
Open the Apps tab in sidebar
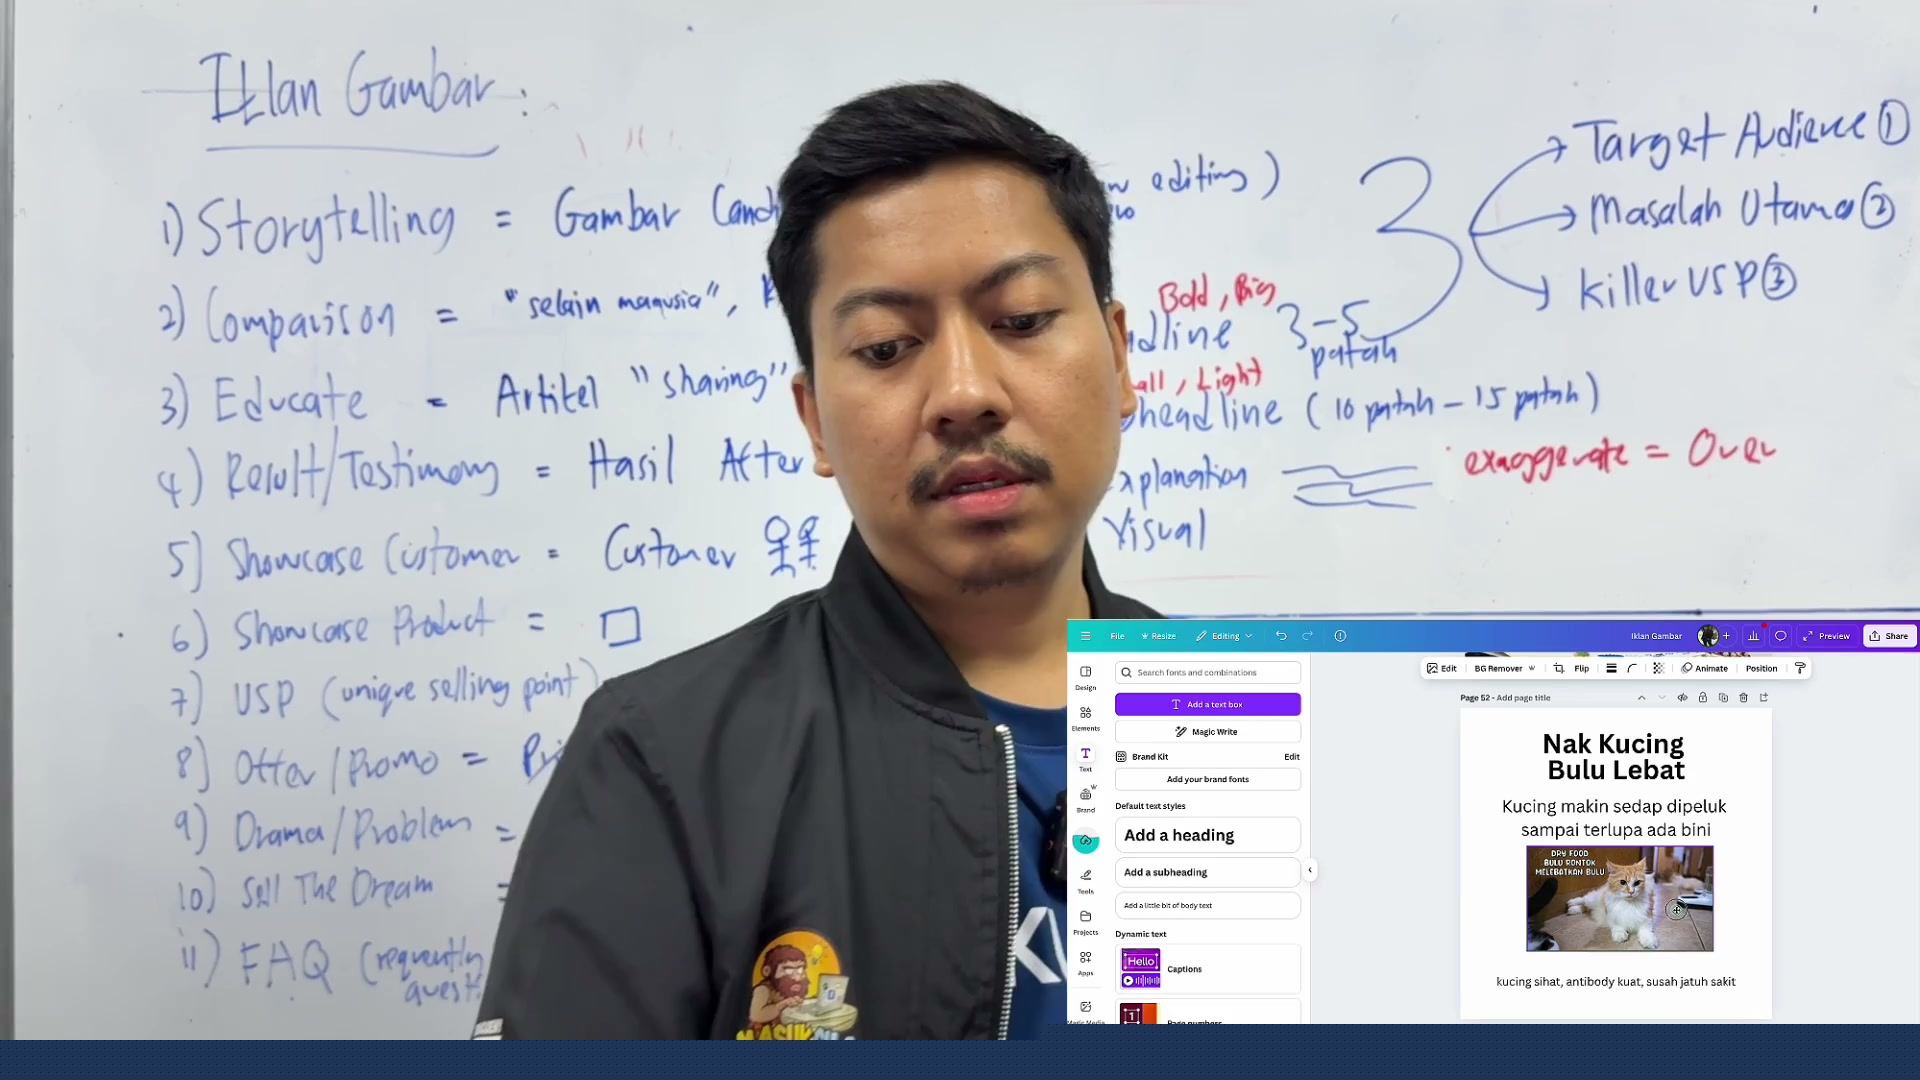pos(1086,963)
